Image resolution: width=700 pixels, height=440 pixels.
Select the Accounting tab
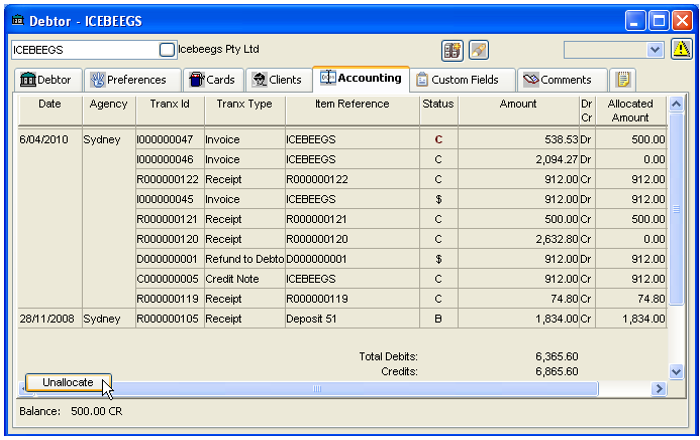click(x=361, y=79)
